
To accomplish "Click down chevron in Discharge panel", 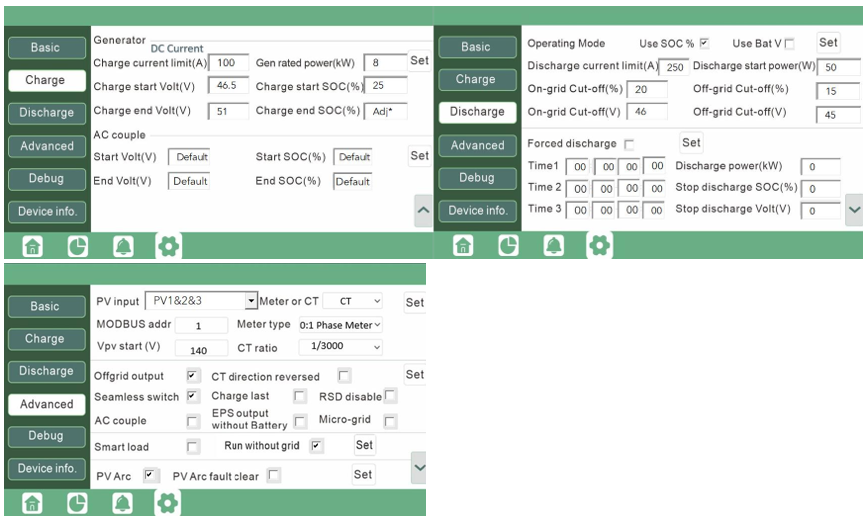I will [854, 210].
